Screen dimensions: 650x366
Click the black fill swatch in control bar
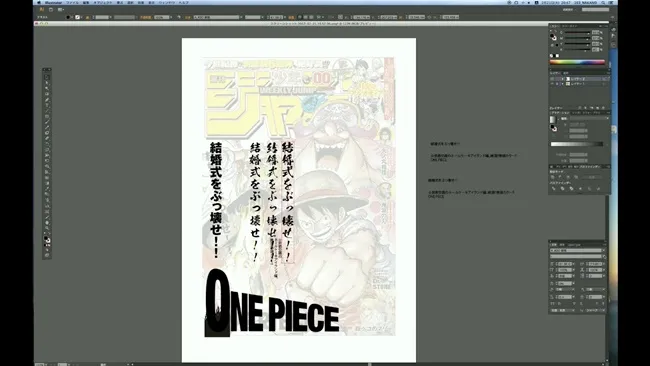[68, 17]
